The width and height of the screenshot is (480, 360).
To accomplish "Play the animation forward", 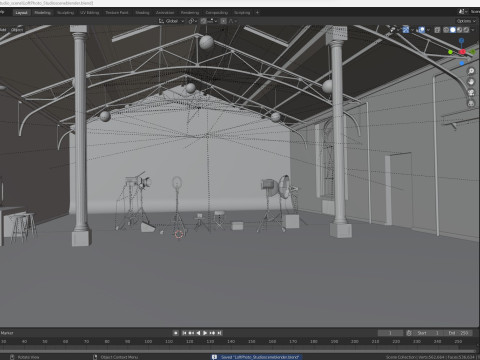I will (205, 333).
